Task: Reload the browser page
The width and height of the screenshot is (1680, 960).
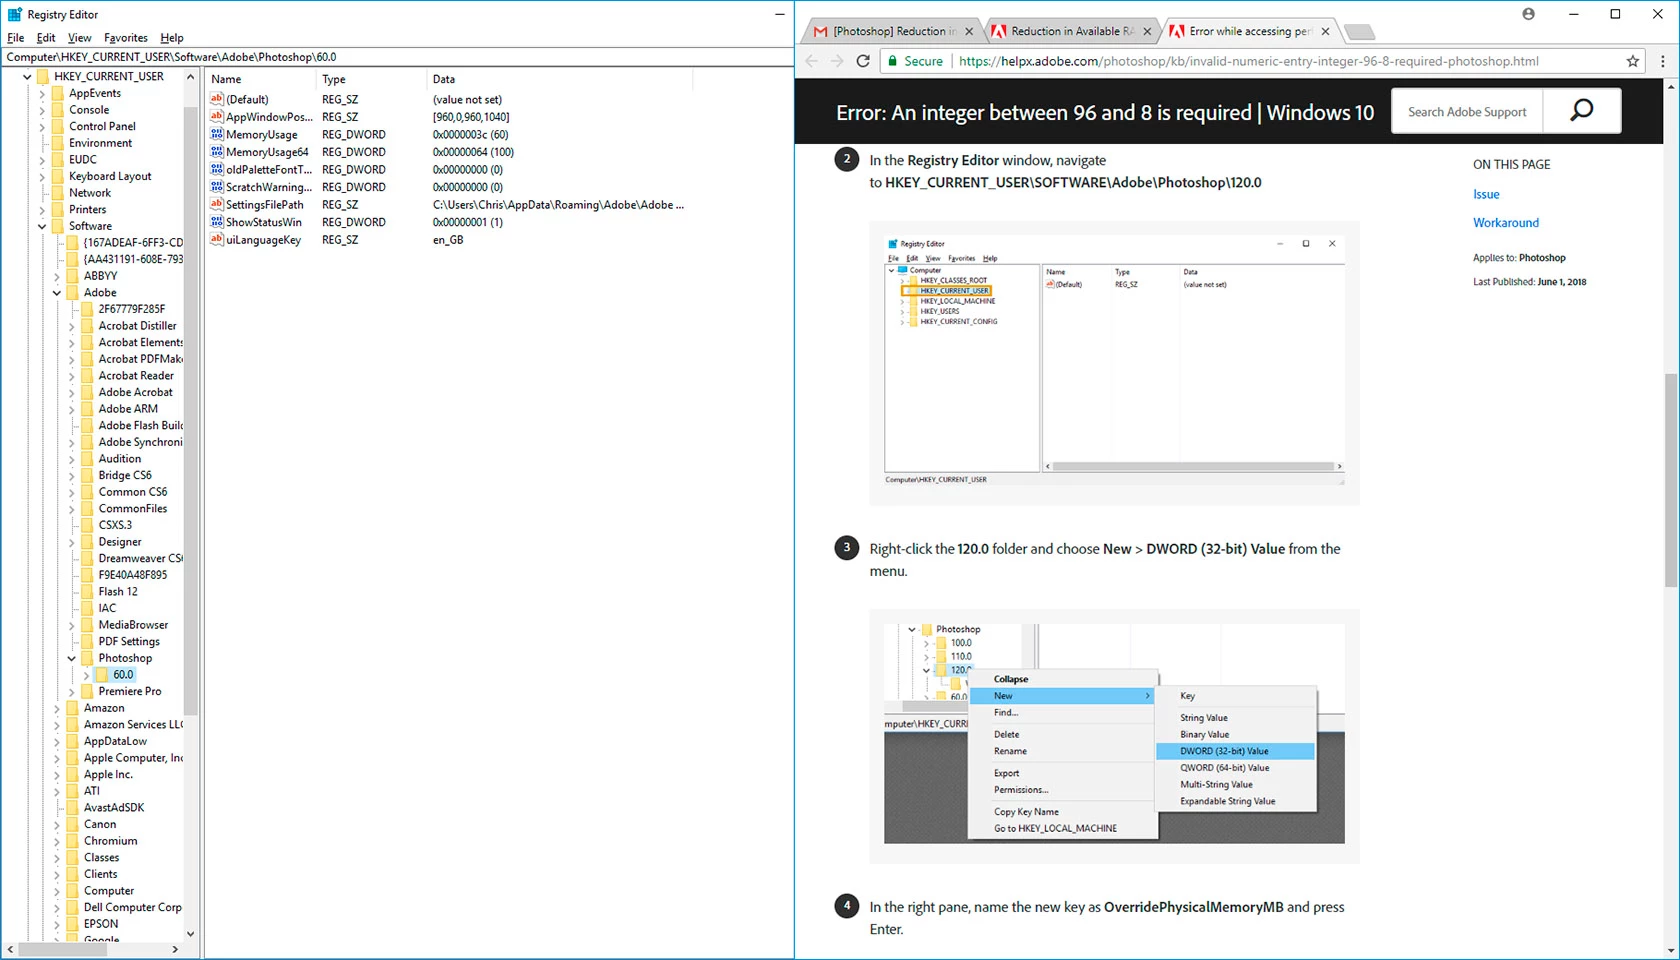Action: point(863,61)
